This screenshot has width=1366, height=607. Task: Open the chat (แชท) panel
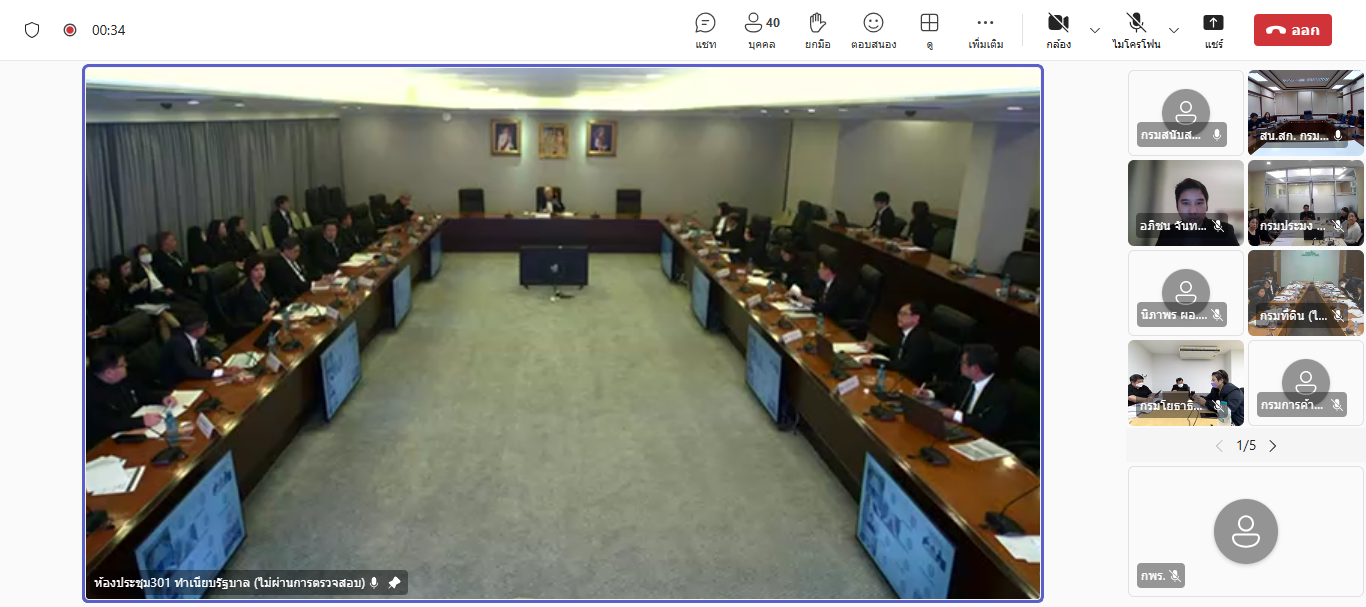pos(705,30)
